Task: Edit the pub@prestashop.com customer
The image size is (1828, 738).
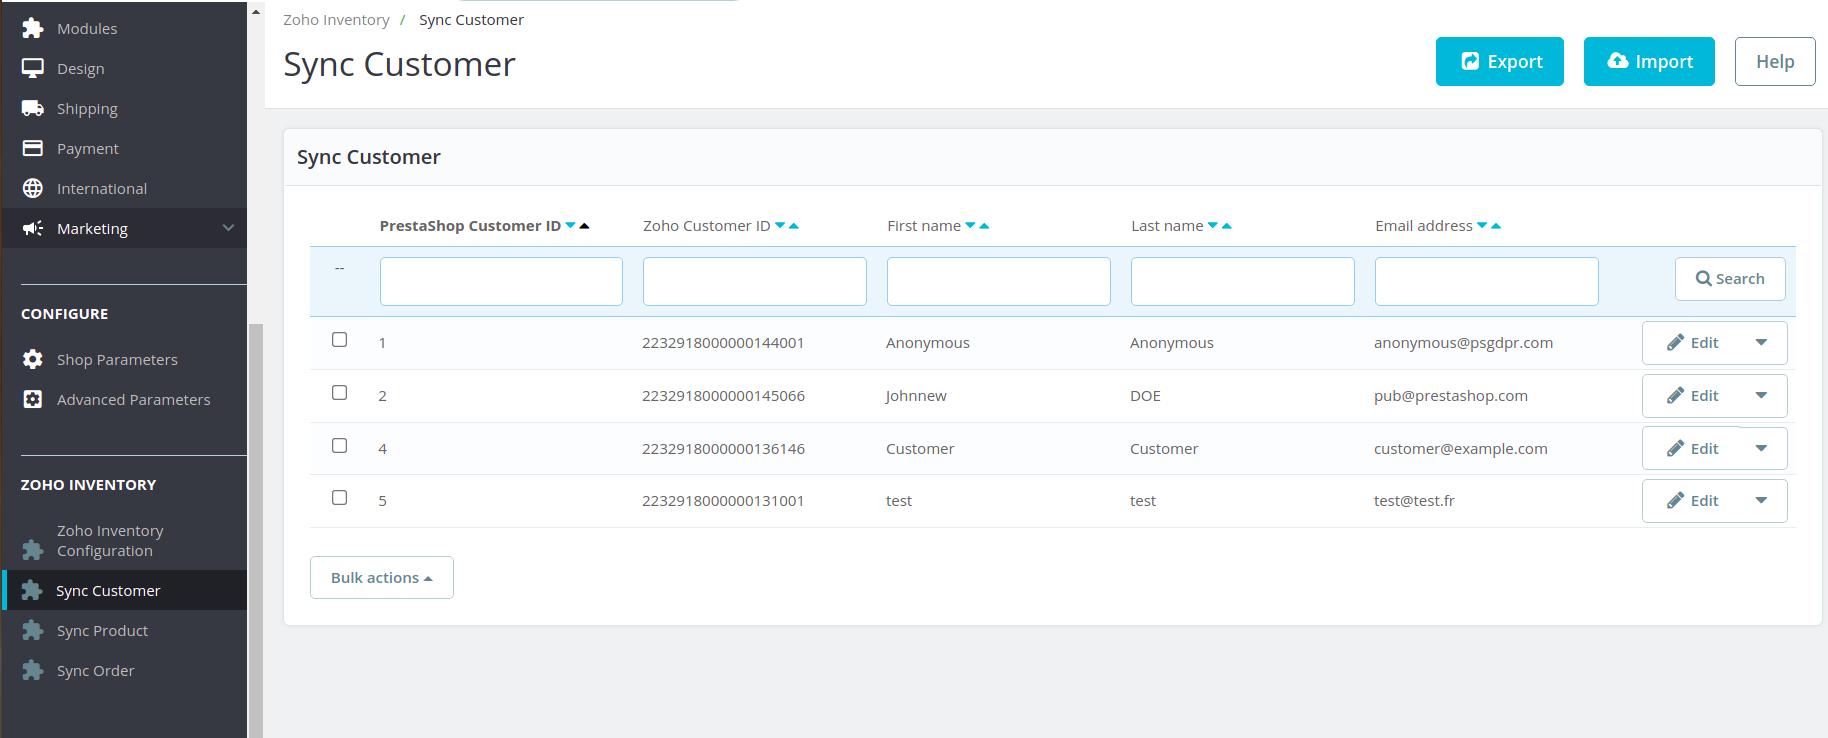Action: [x=1693, y=396]
